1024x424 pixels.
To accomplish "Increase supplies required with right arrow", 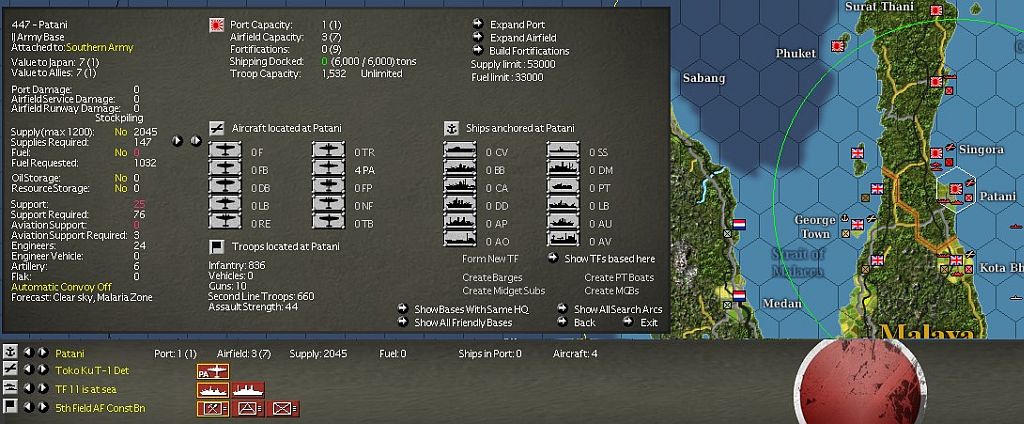I will [195, 141].
